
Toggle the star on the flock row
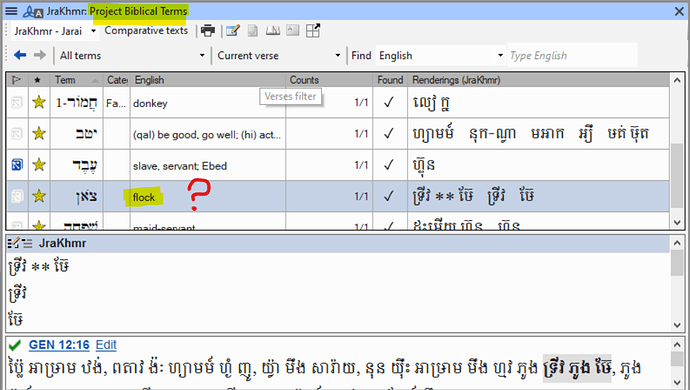pos(39,196)
